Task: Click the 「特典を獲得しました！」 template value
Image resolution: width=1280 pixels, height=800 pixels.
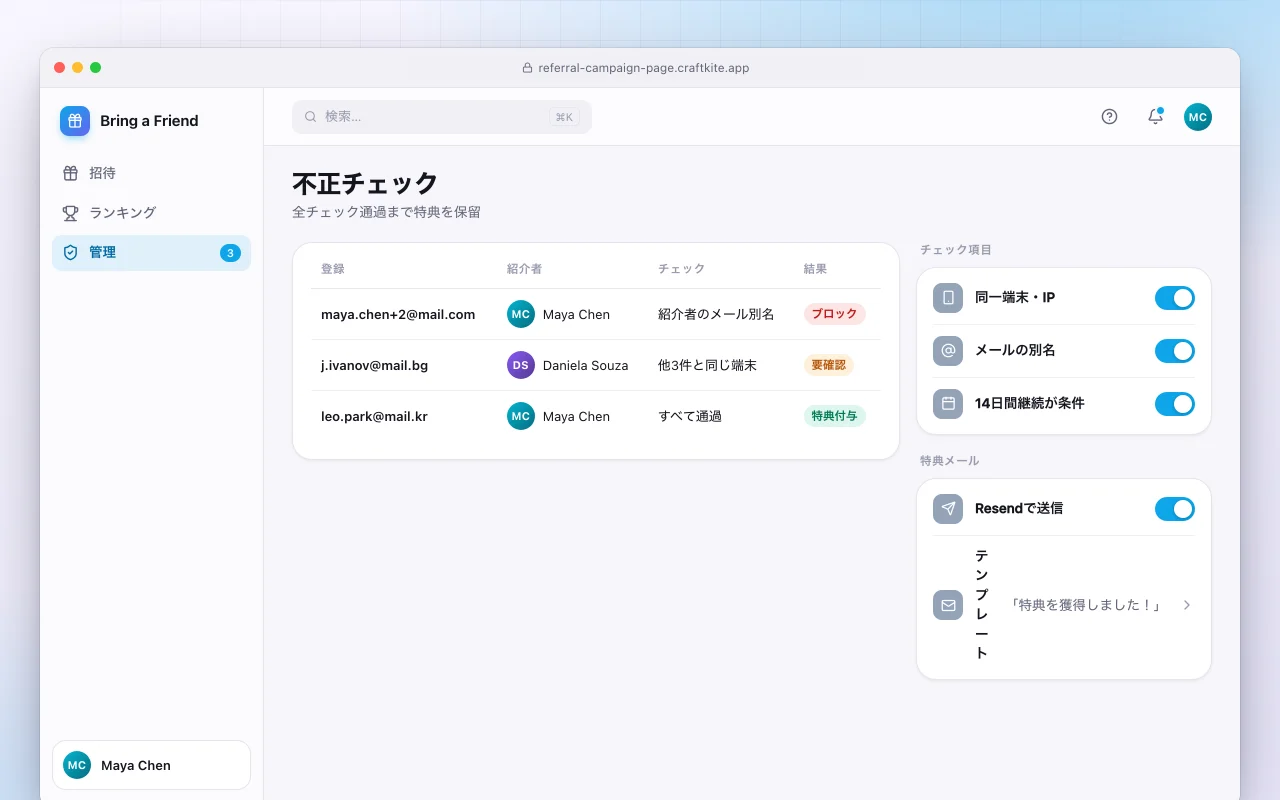Action: (1085, 605)
